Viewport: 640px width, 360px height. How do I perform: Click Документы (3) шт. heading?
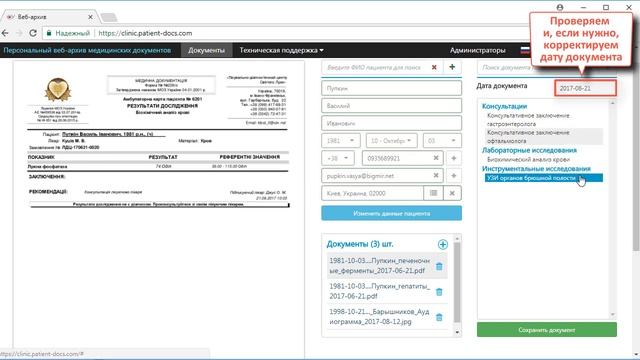360,244
